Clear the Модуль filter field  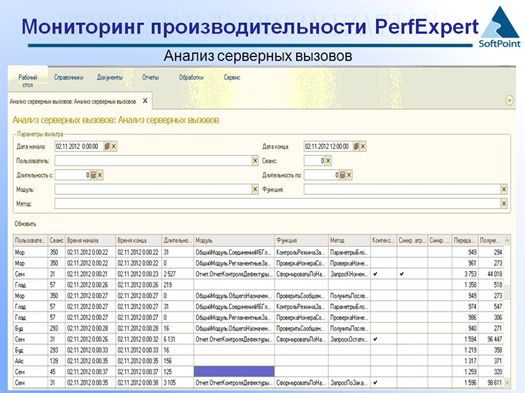[x=255, y=189]
